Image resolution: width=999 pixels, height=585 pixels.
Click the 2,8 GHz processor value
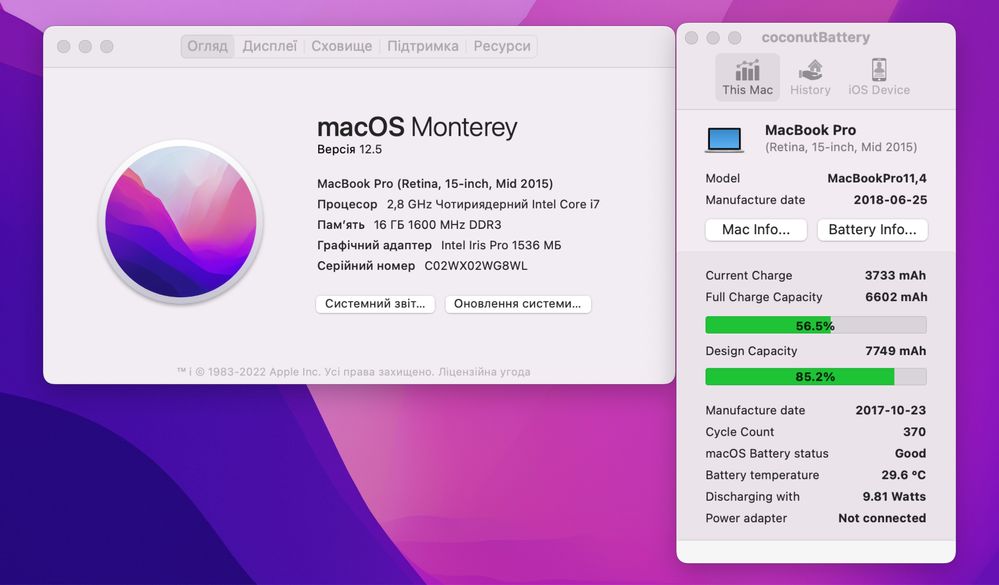click(493, 205)
